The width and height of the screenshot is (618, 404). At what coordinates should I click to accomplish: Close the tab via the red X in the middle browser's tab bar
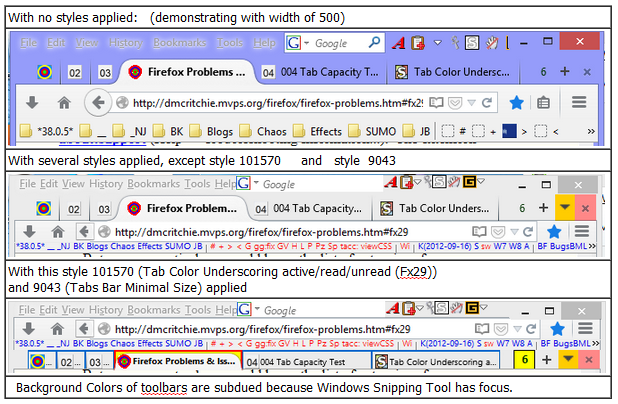[585, 208]
